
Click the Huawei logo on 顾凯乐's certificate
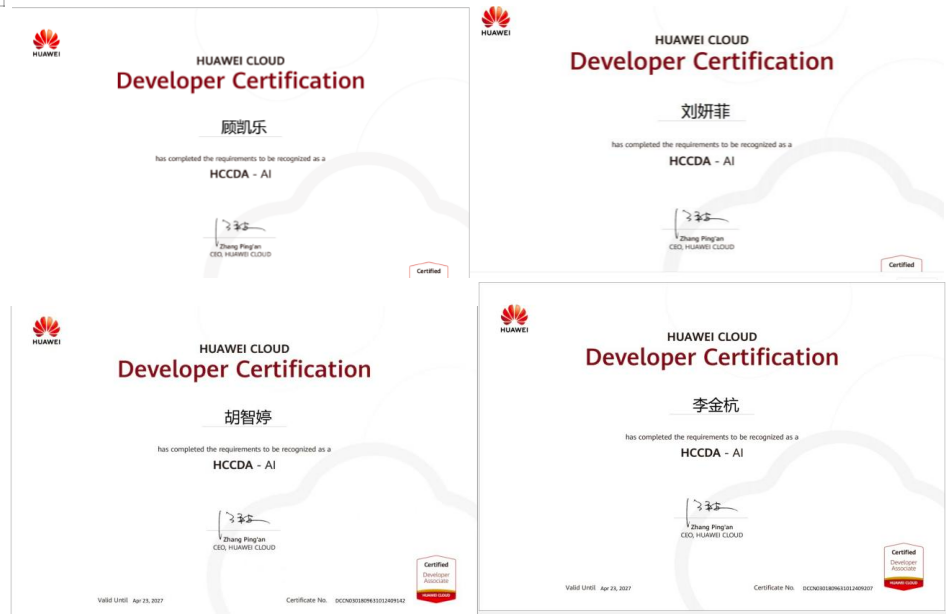(x=47, y=43)
